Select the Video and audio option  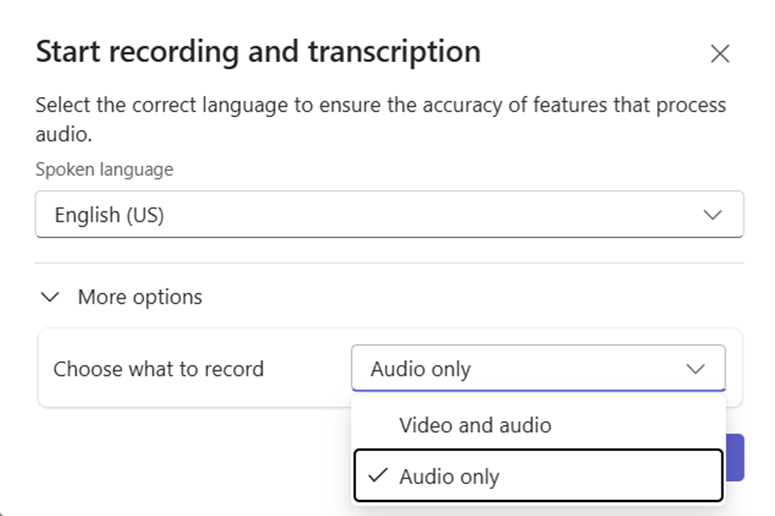click(x=475, y=425)
